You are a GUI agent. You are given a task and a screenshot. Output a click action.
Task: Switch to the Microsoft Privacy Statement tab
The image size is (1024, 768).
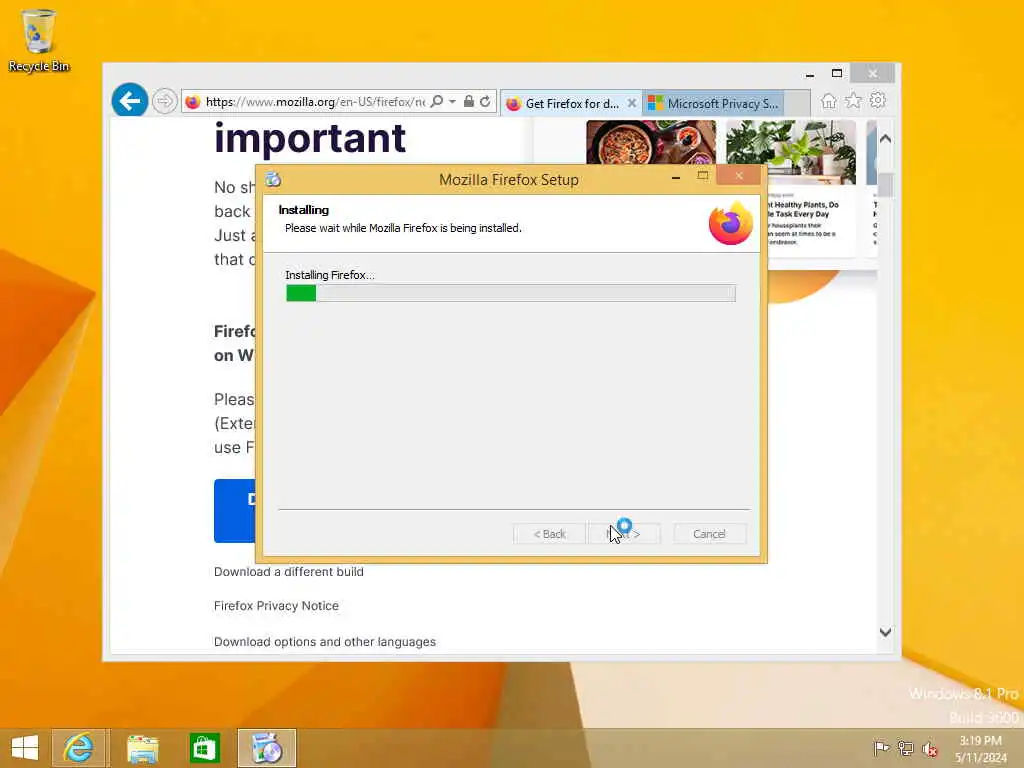(713, 103)
